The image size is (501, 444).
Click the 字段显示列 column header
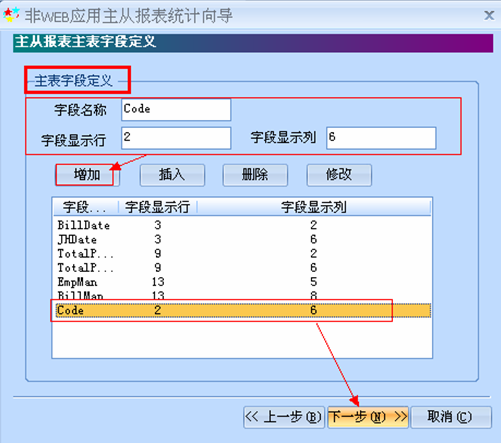[314, 207]
